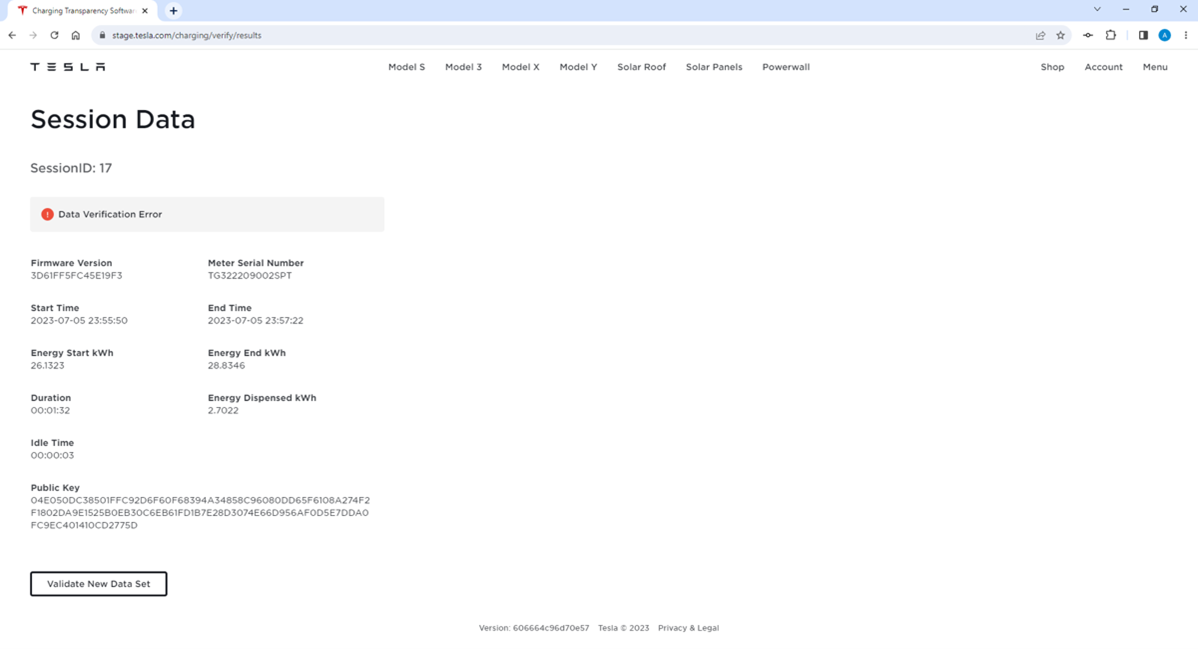Click the browser forward arrow

33,35
